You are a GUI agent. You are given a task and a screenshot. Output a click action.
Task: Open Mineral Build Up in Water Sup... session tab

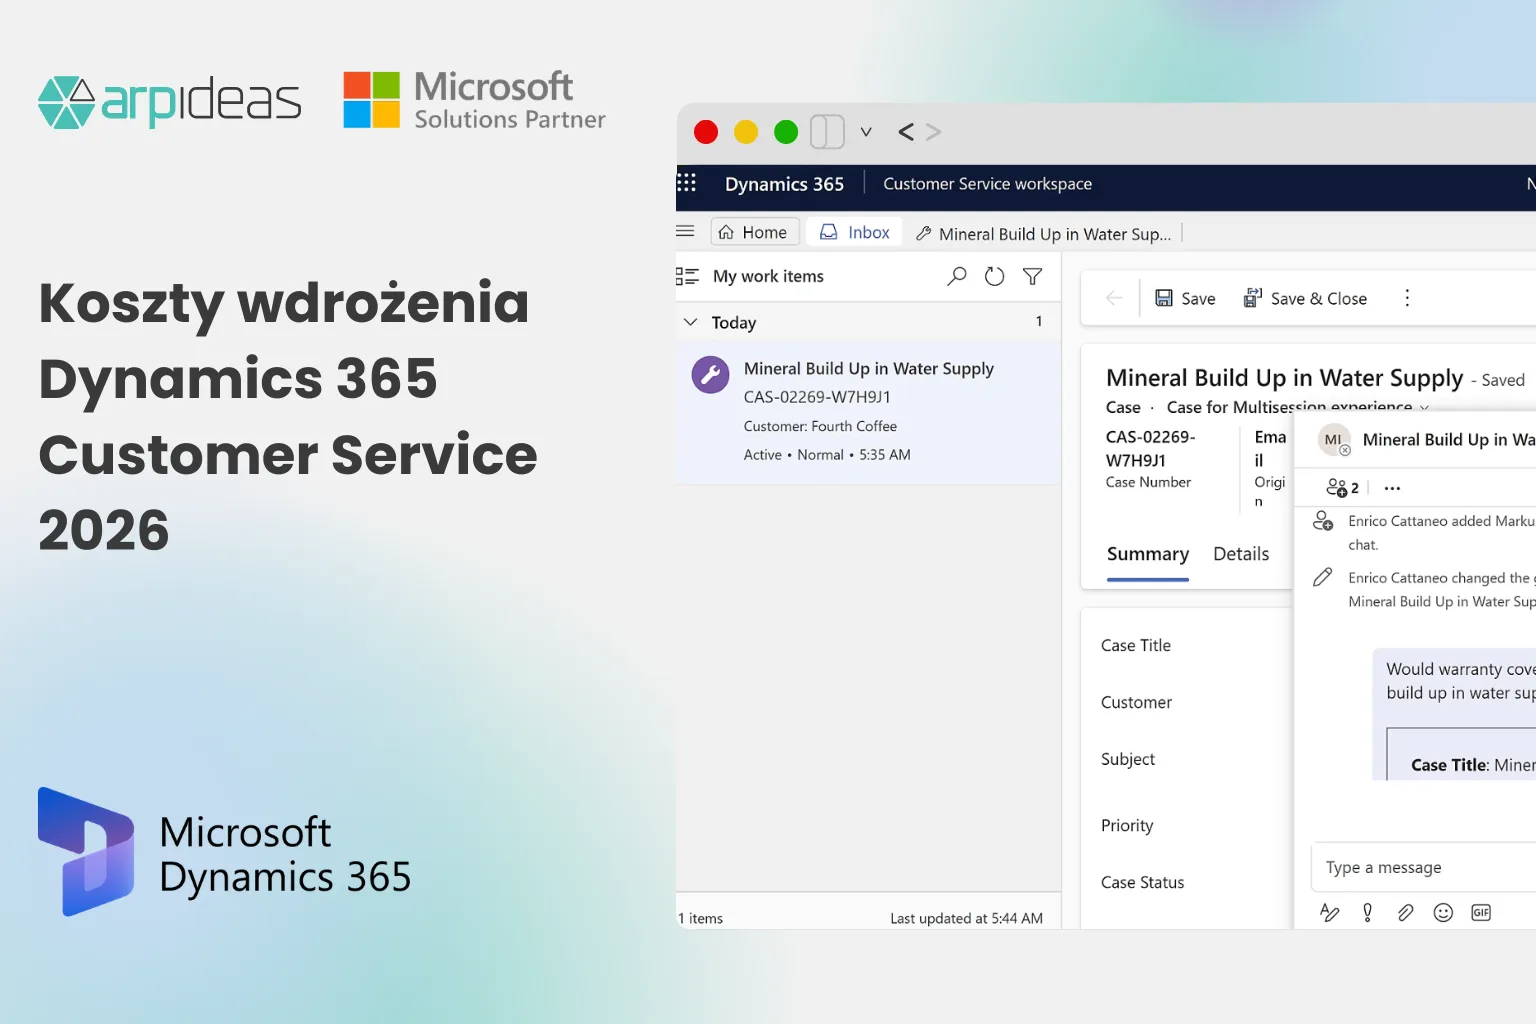tap(1044, 234)
